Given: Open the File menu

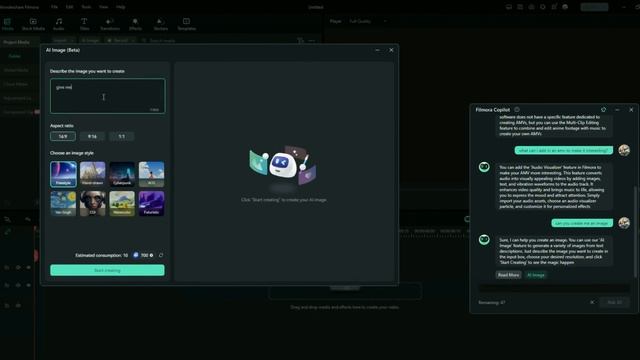Looking at the screenshot, I should 54,7.
